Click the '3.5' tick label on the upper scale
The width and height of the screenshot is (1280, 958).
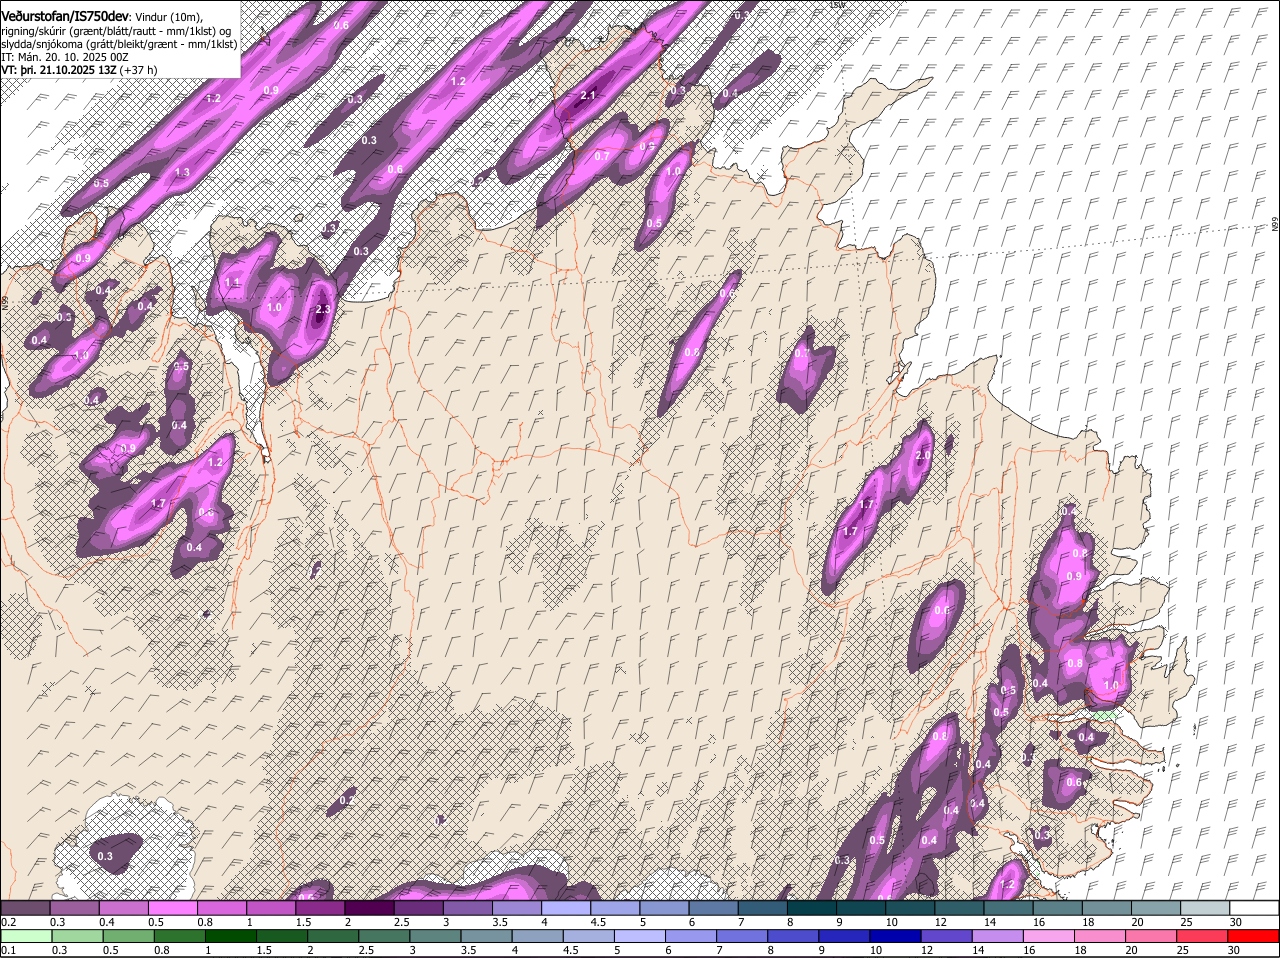coord(500,922)
